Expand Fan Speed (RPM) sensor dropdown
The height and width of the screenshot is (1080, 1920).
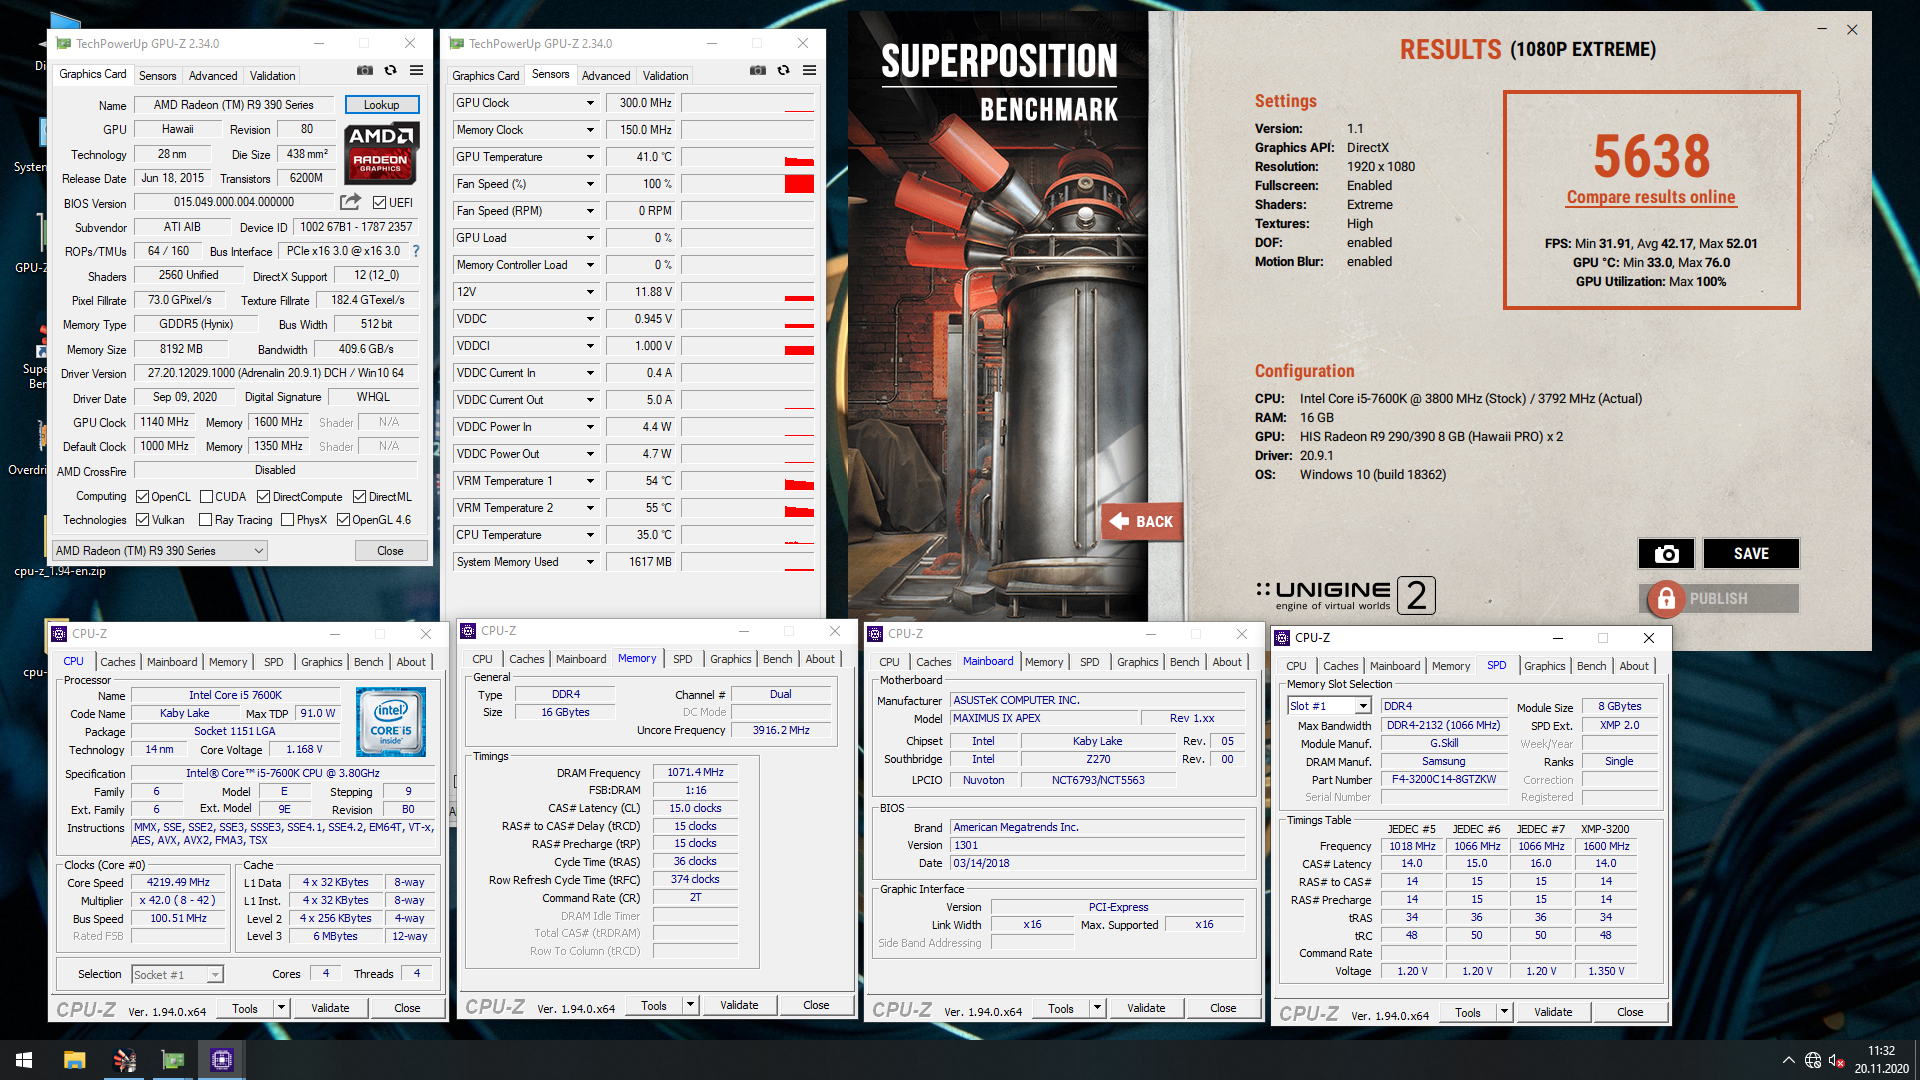click(x=590, y=211)
